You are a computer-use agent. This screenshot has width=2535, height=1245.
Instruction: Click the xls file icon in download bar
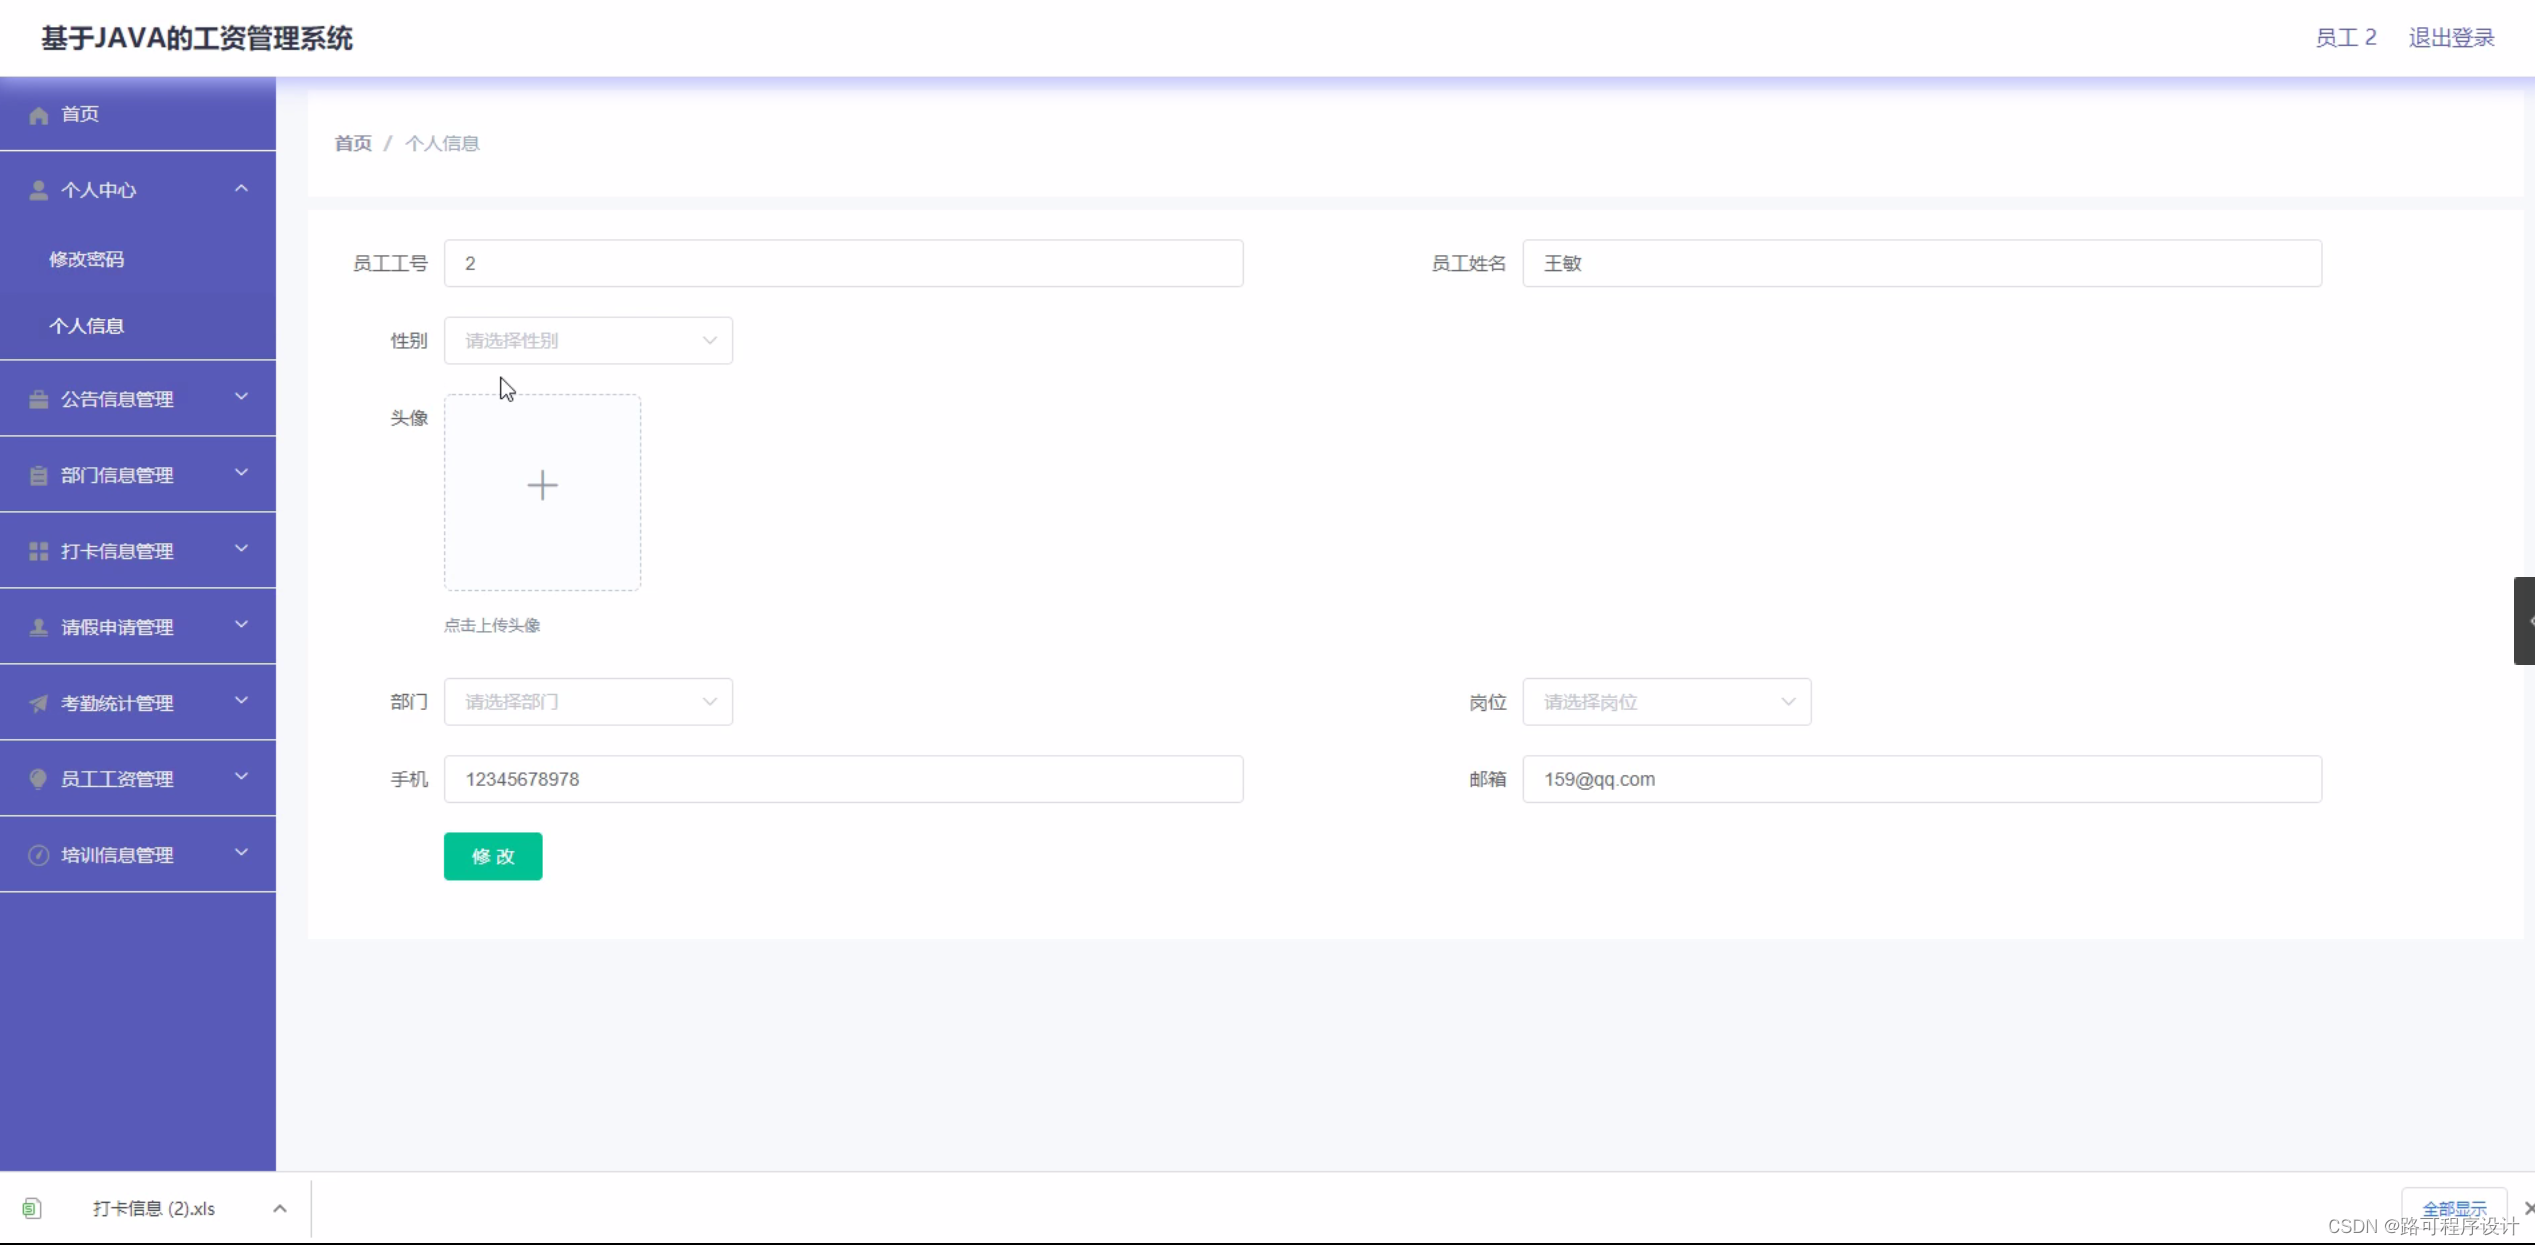(x=32, y=1208)
